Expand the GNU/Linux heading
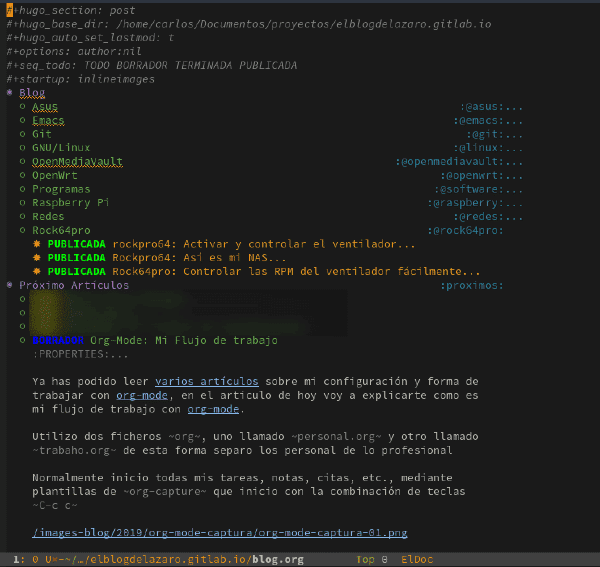Image resolution: width=600 pixels, height=567 pixels. [61, 148]
